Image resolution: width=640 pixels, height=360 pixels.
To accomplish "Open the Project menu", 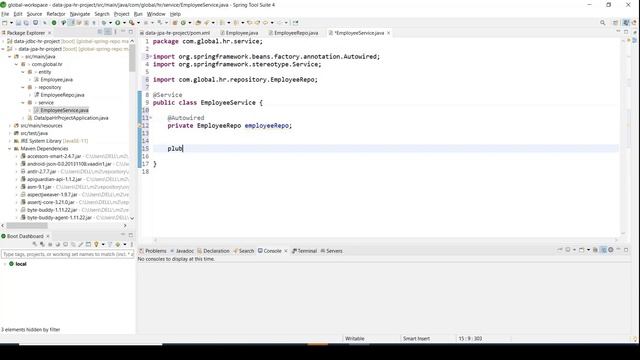I will (122, 14).
